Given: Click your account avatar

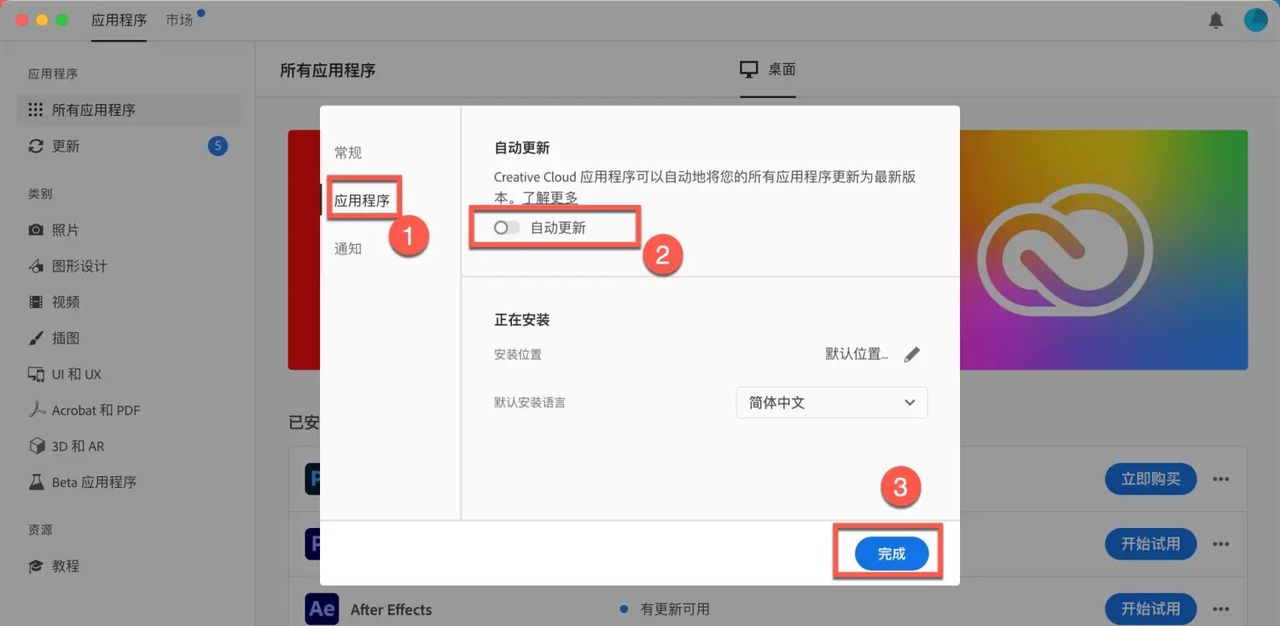Looking at the screenshot, I should pos(1254,18).
